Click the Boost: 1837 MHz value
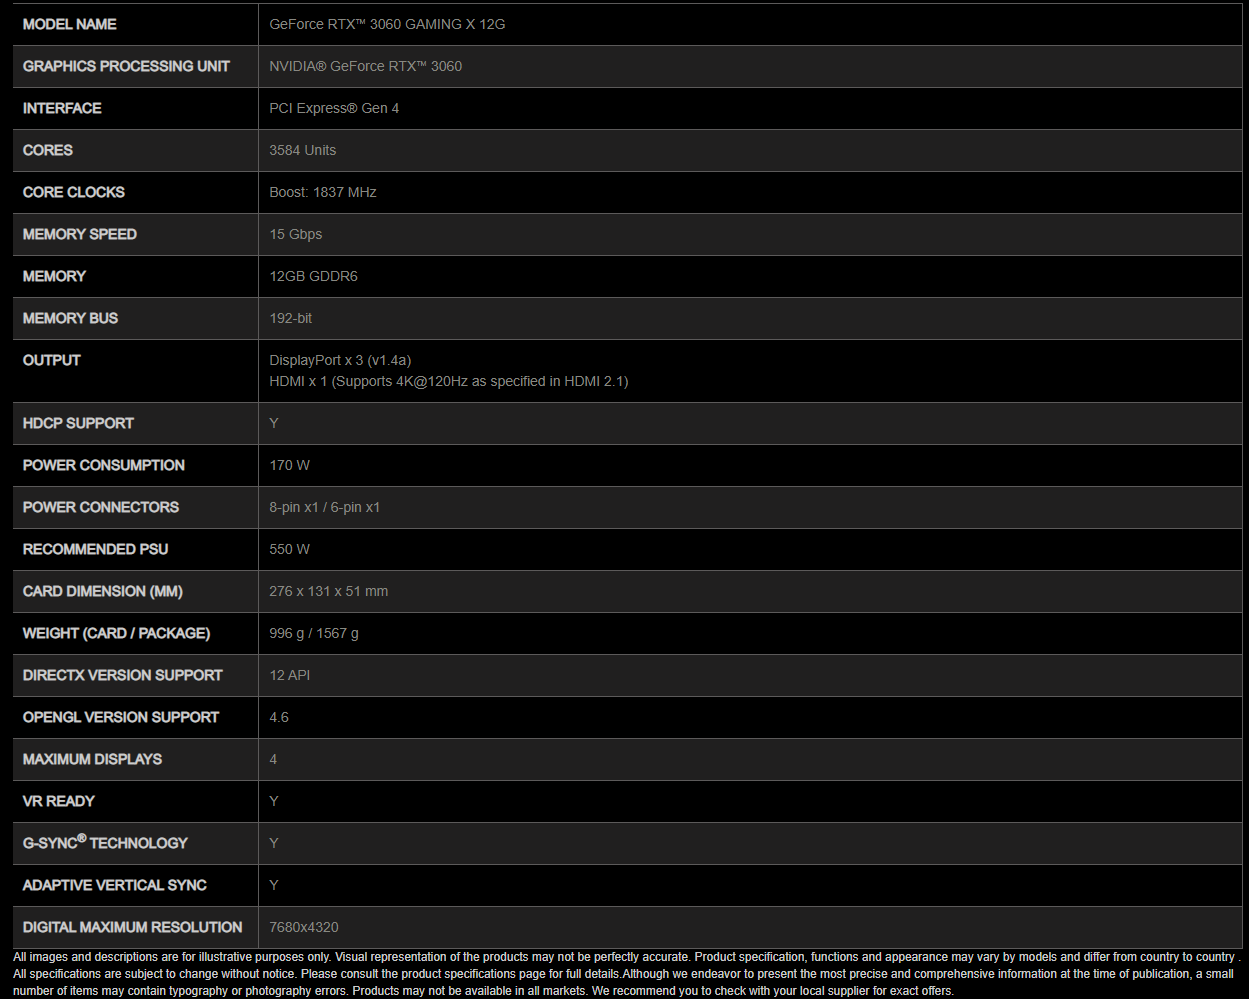The image size is (1249, 999). 322,192
